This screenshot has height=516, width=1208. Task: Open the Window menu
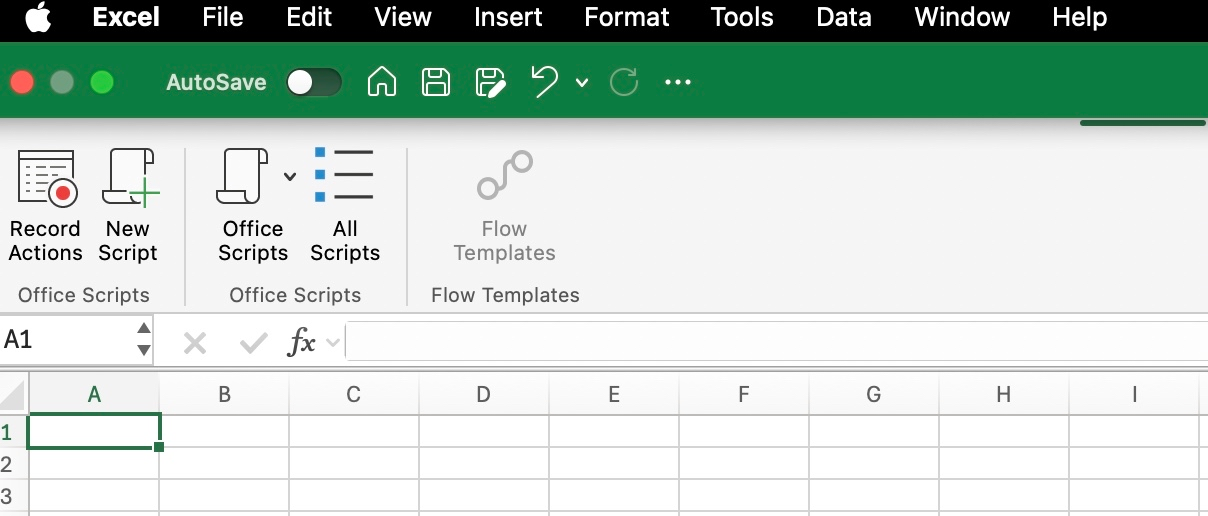[962, 17]
